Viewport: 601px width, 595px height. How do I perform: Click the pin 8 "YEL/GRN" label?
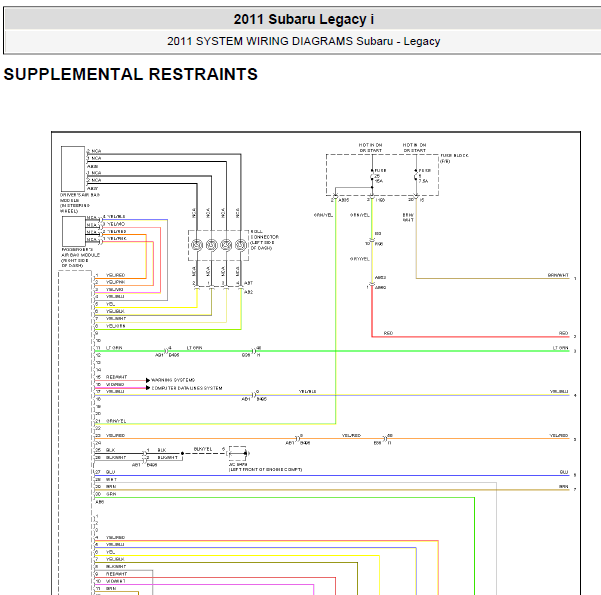115,326
